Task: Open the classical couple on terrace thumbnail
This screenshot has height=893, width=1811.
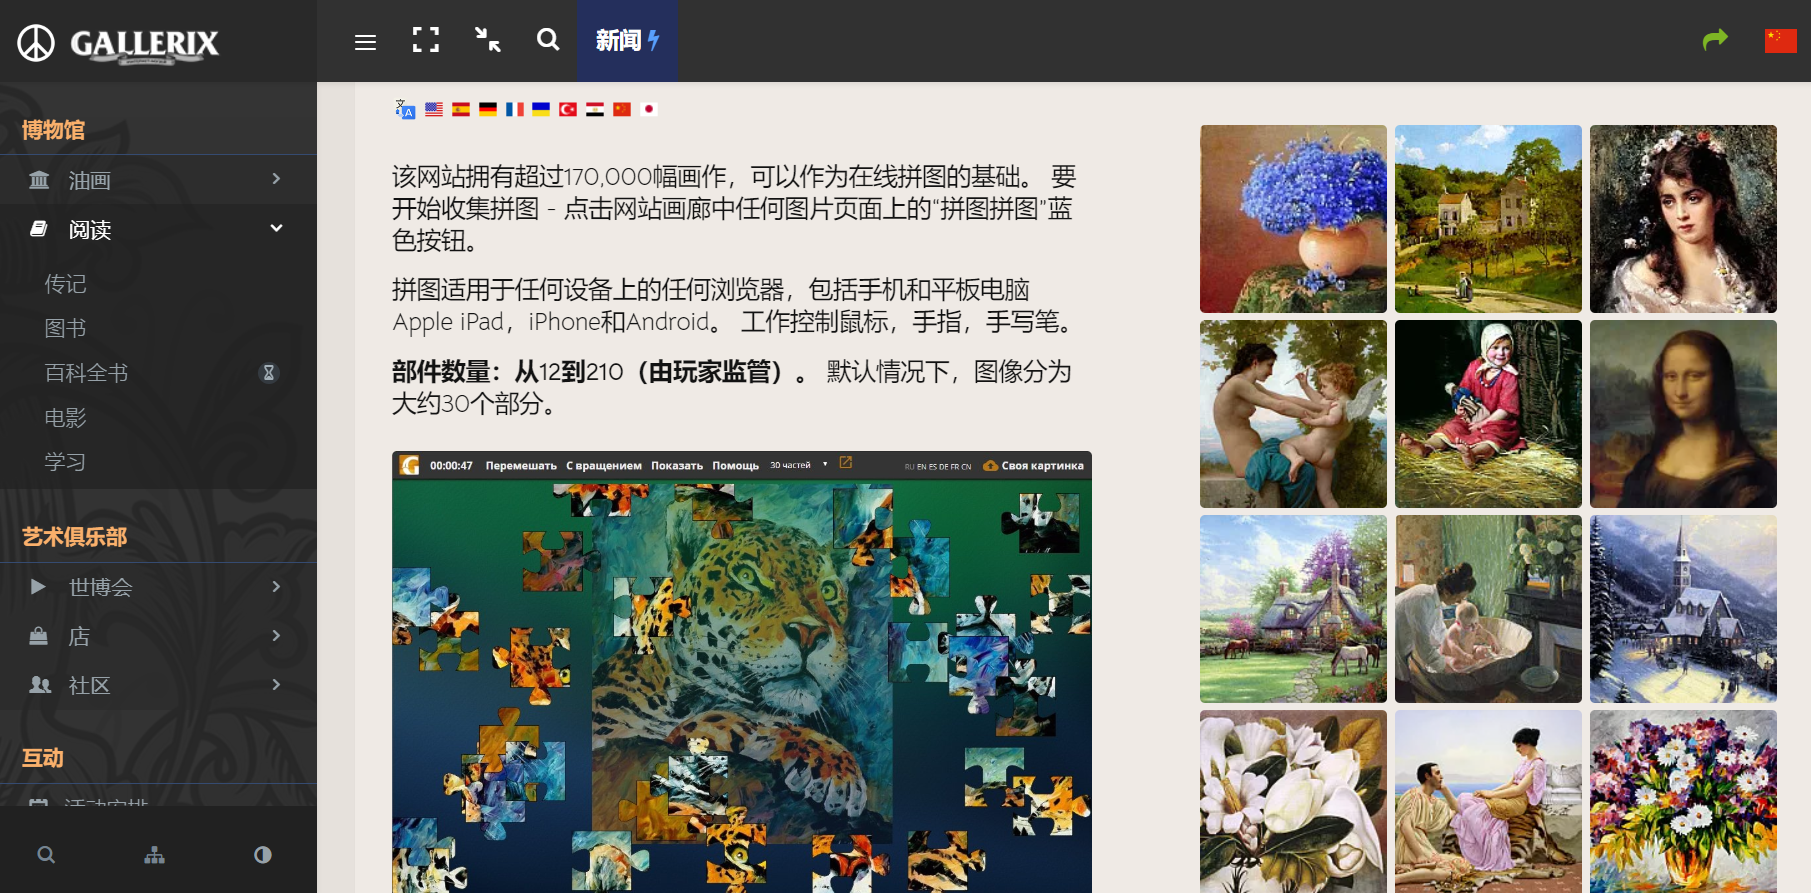Action: click(1488, 801)
